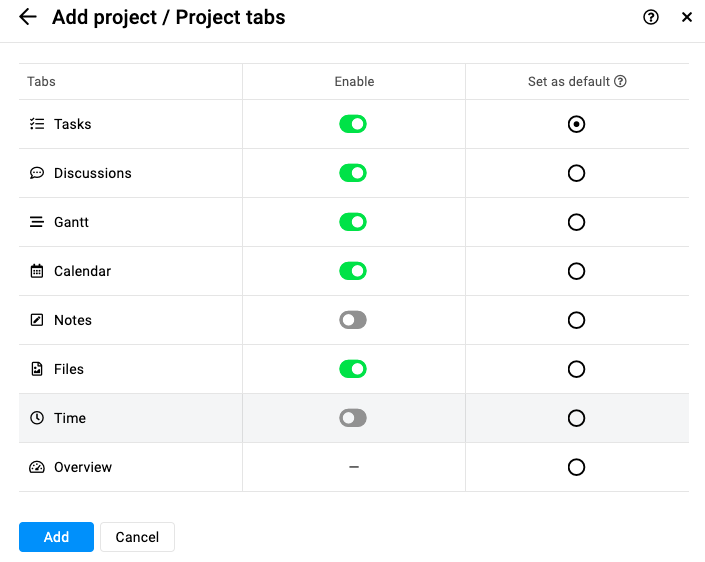Enable the Notes tab toggle
Screen dimensions: 705x562
pyautogui.click(x=353, y=320)
